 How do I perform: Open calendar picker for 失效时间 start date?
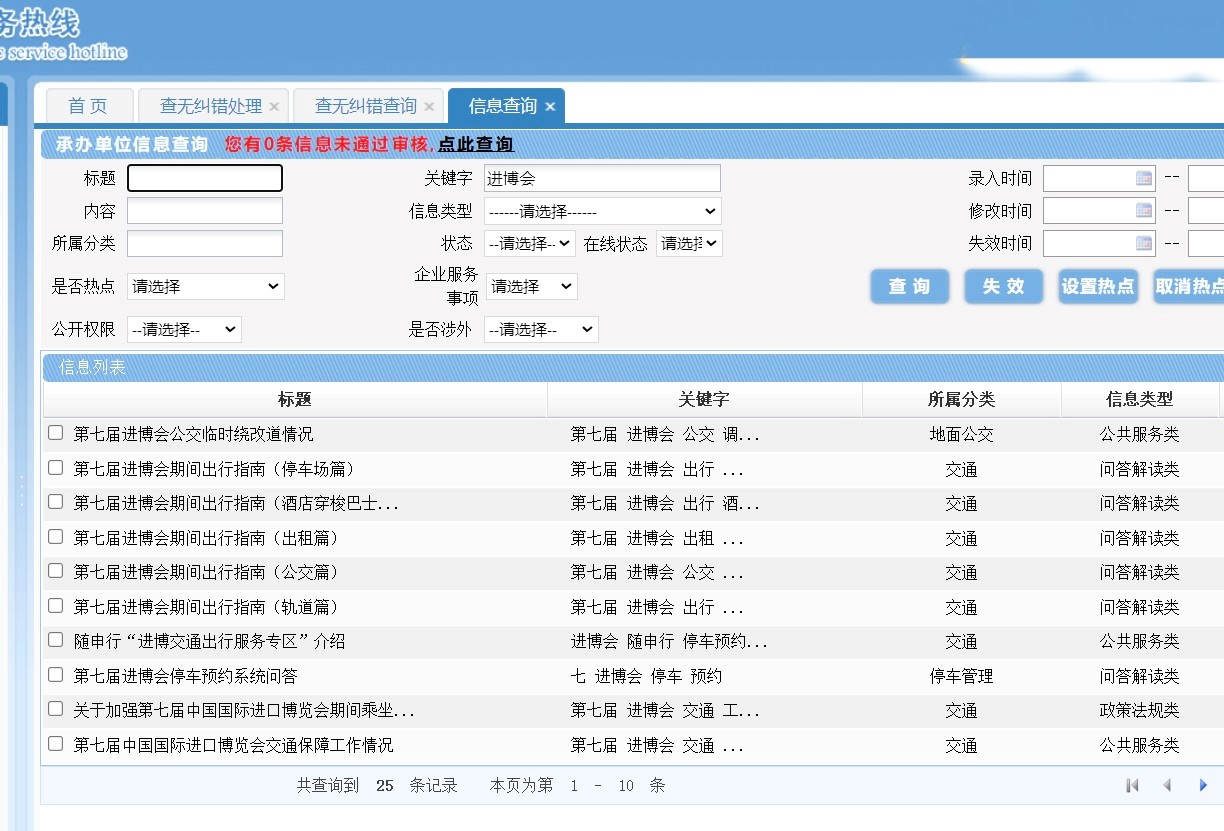[x=1143, y=243]
